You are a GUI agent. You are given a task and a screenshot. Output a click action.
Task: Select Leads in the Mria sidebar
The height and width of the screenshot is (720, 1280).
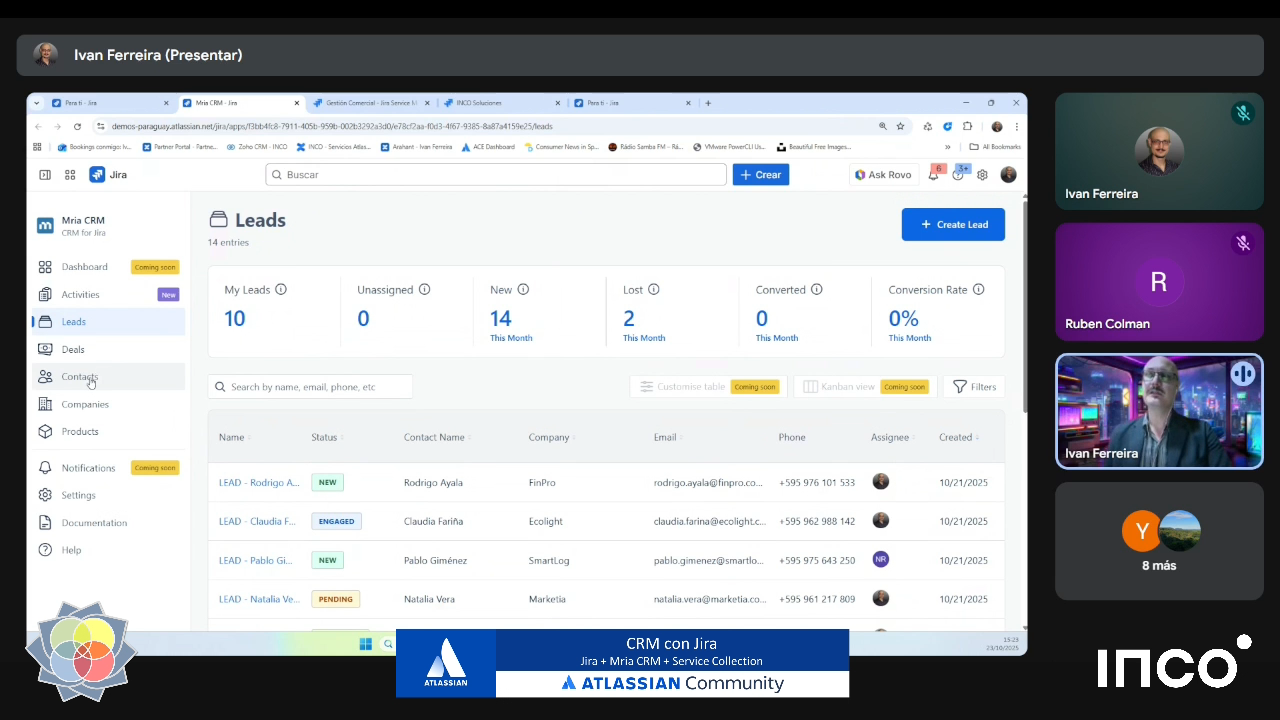(109, 322)
